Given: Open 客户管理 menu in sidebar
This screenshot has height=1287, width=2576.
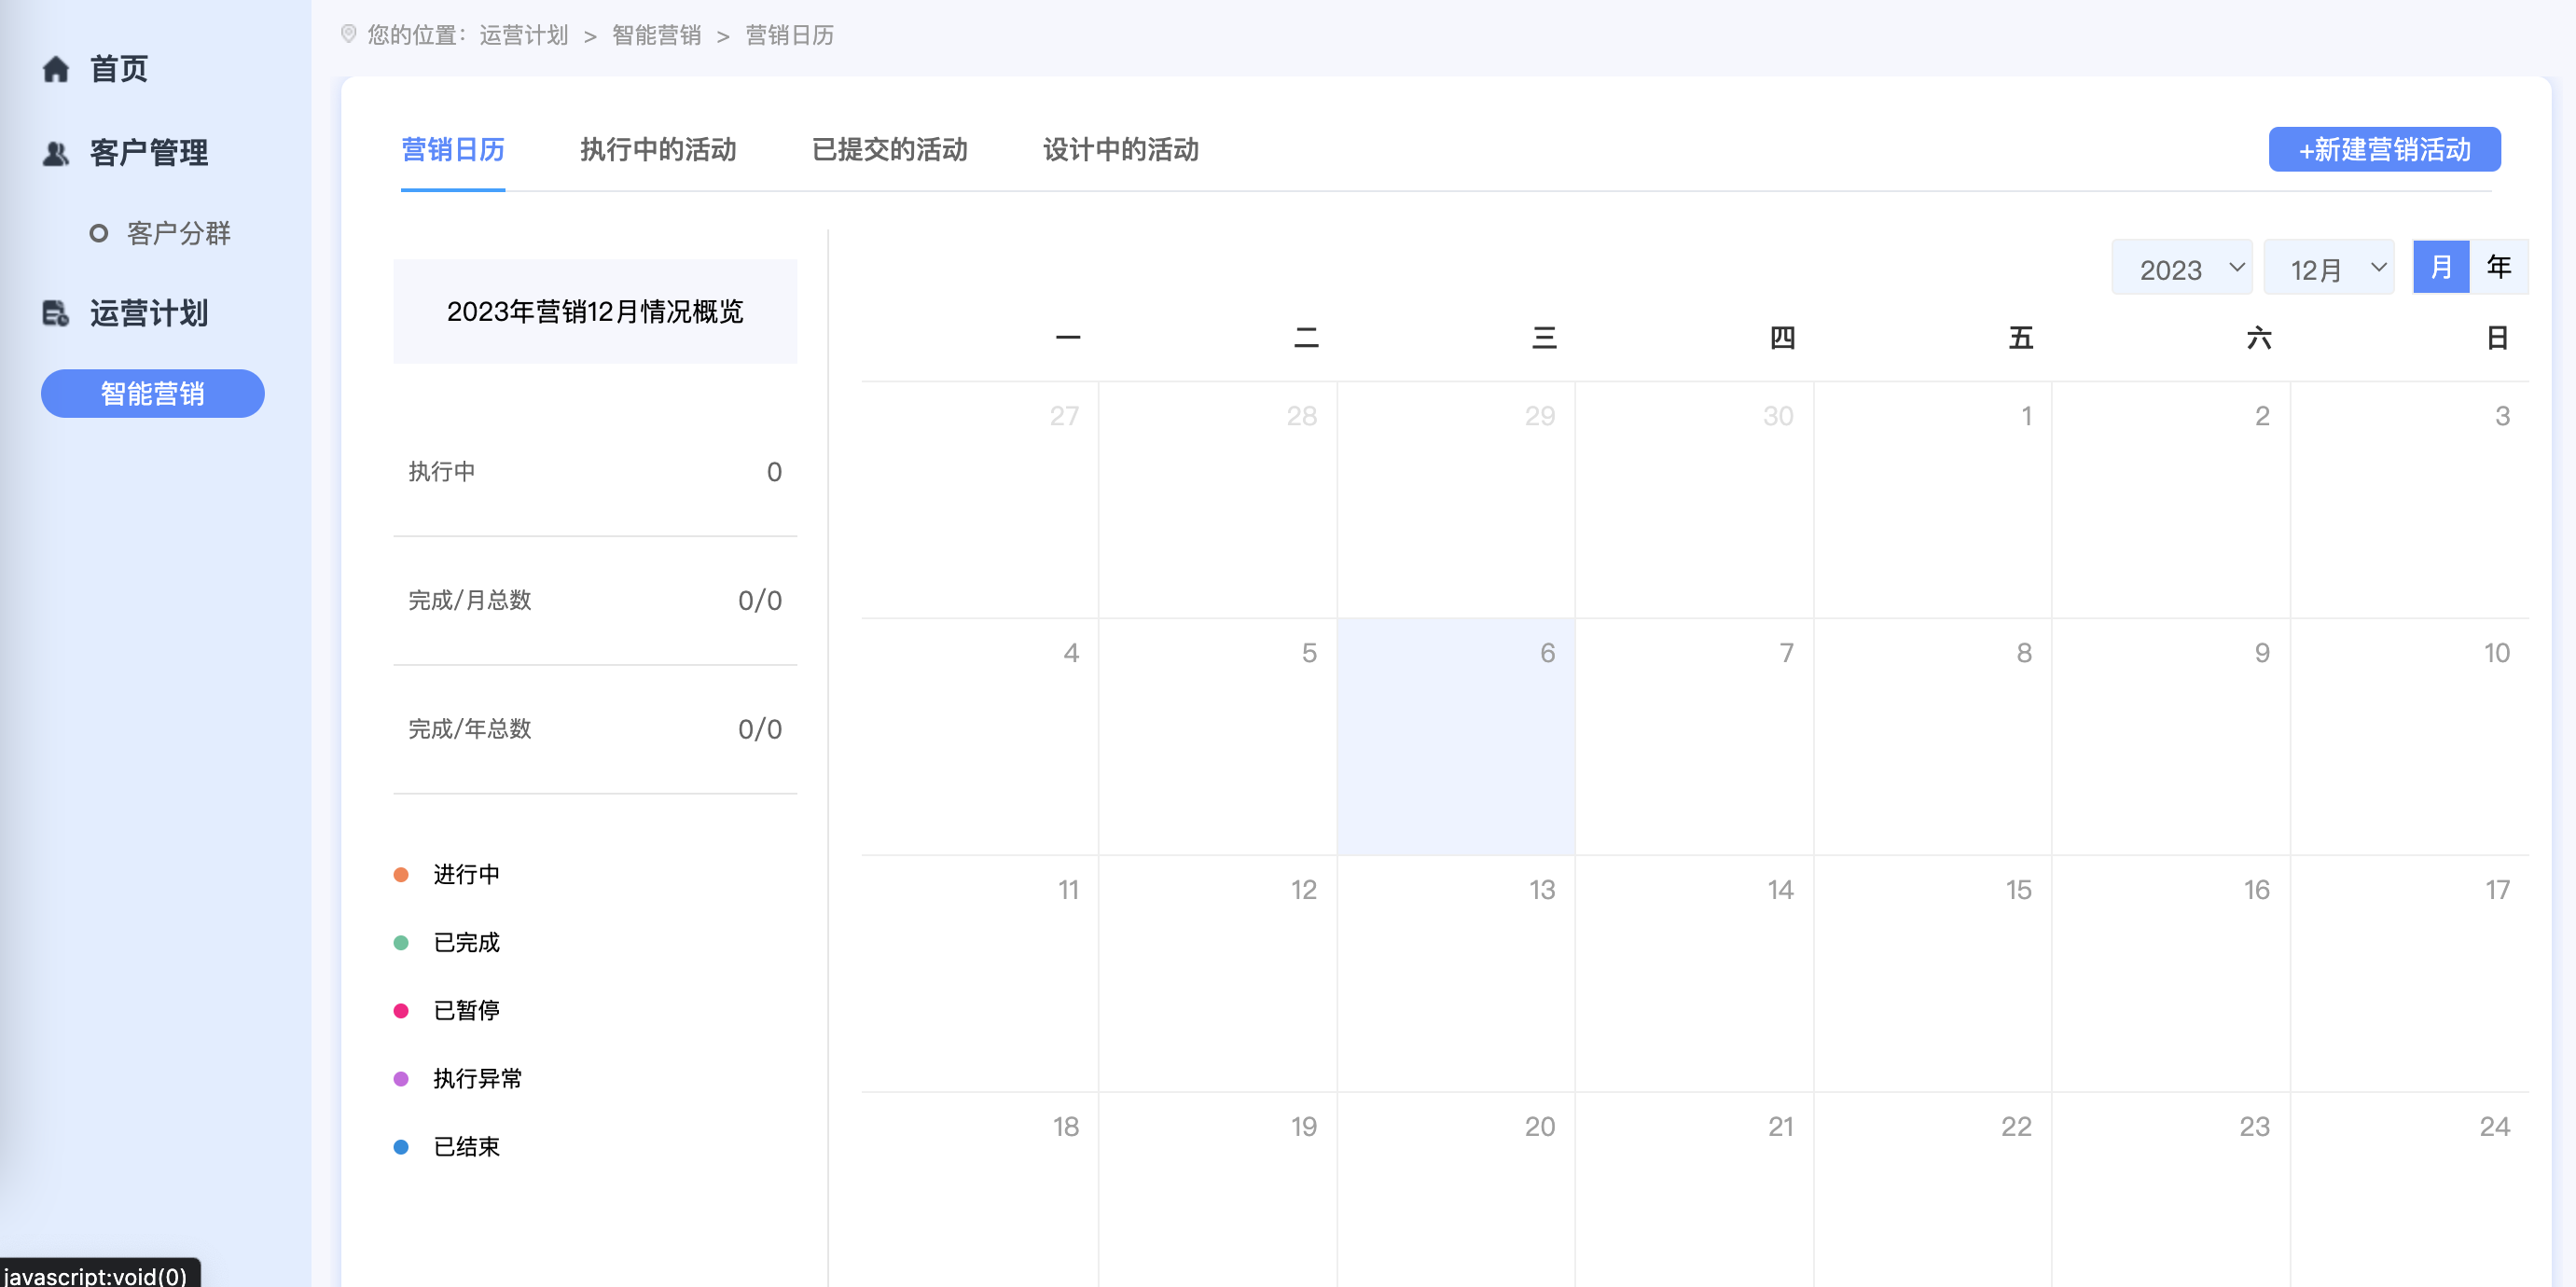Looking at the screenshot, I should click(149, 153).
